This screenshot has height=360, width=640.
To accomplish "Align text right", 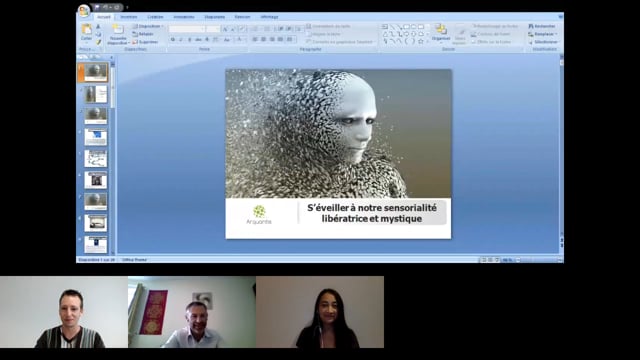I will 272,40.
